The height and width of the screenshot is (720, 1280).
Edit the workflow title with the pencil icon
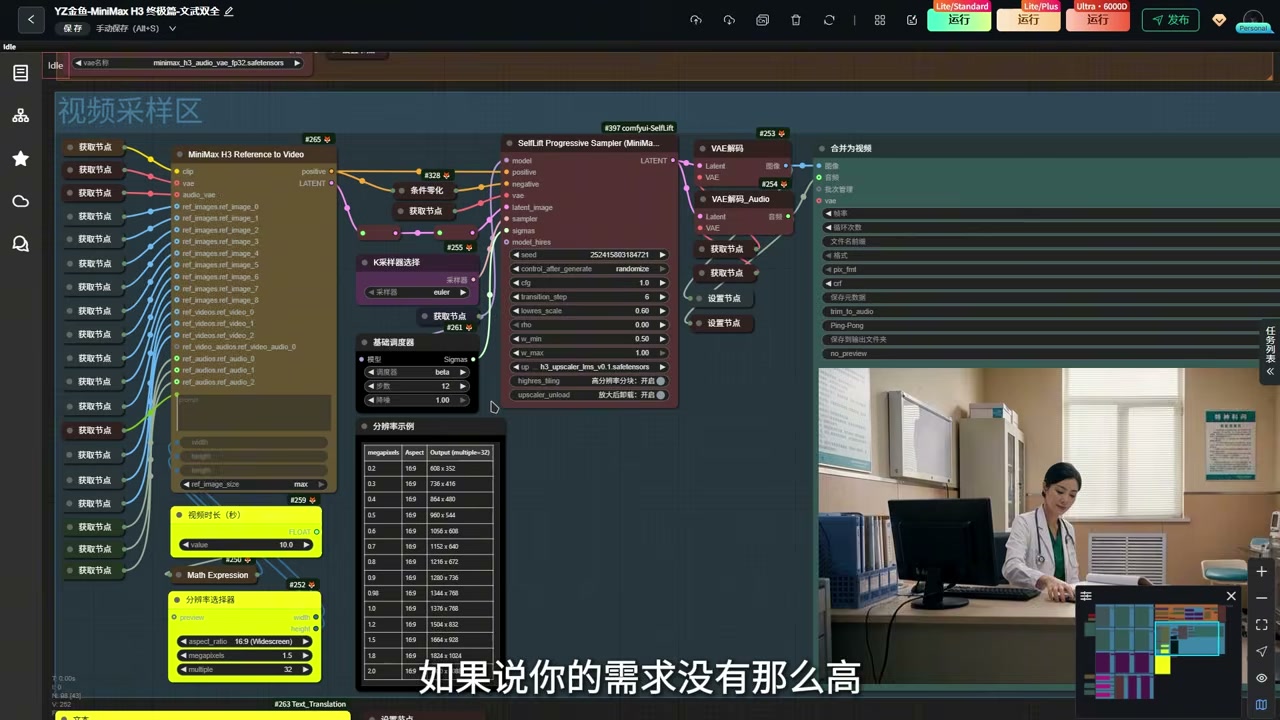229,11
